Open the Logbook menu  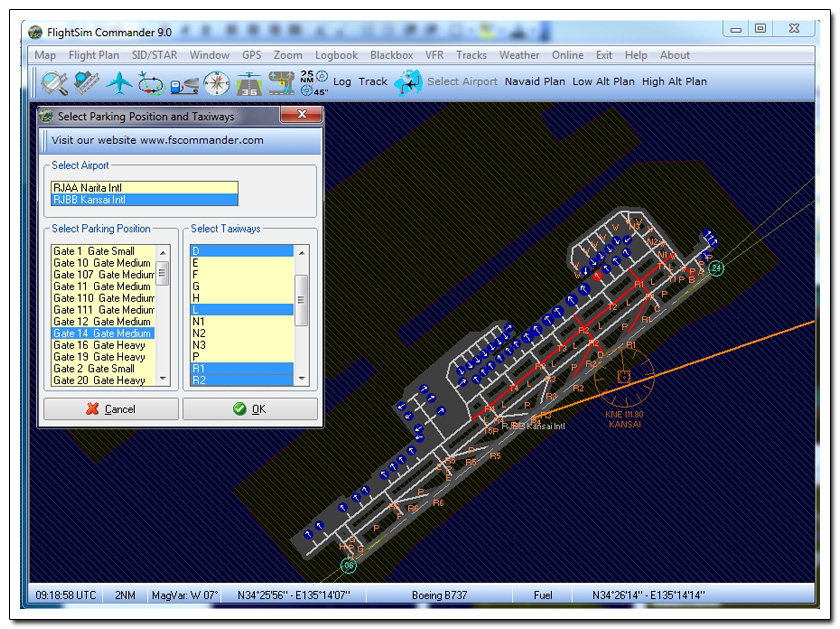[336, 55]
